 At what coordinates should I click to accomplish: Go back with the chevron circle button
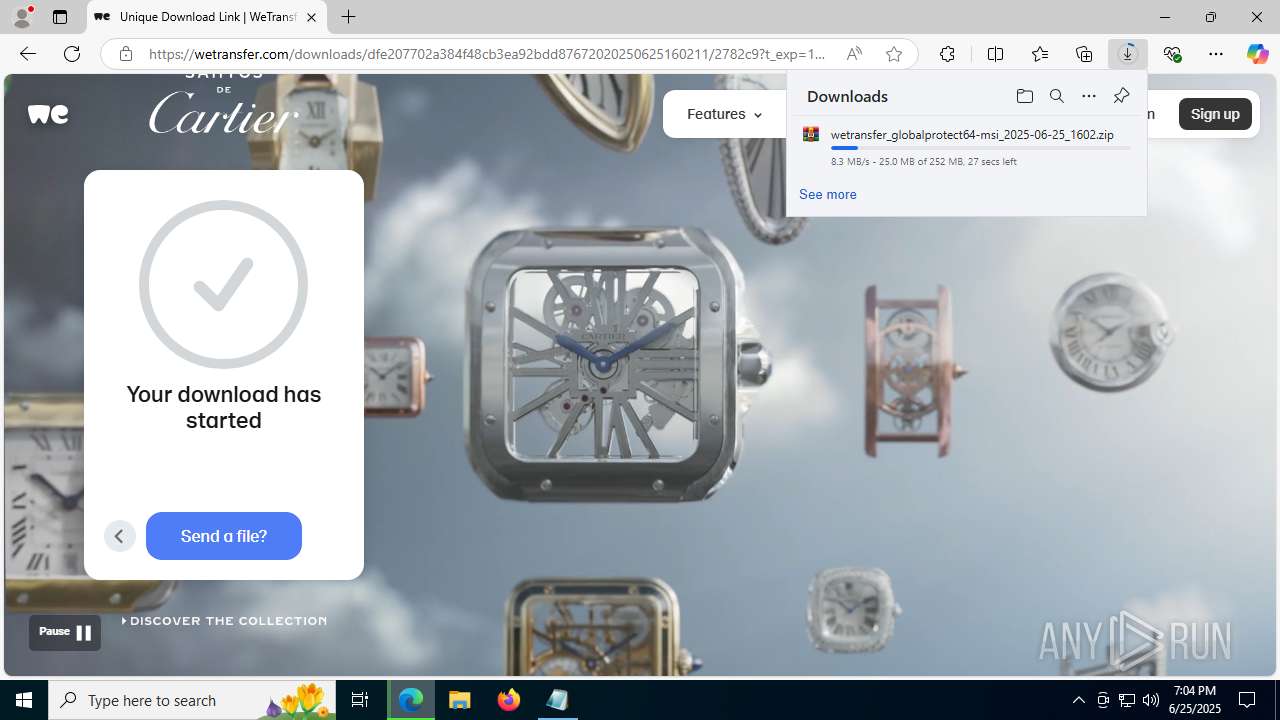119,536
